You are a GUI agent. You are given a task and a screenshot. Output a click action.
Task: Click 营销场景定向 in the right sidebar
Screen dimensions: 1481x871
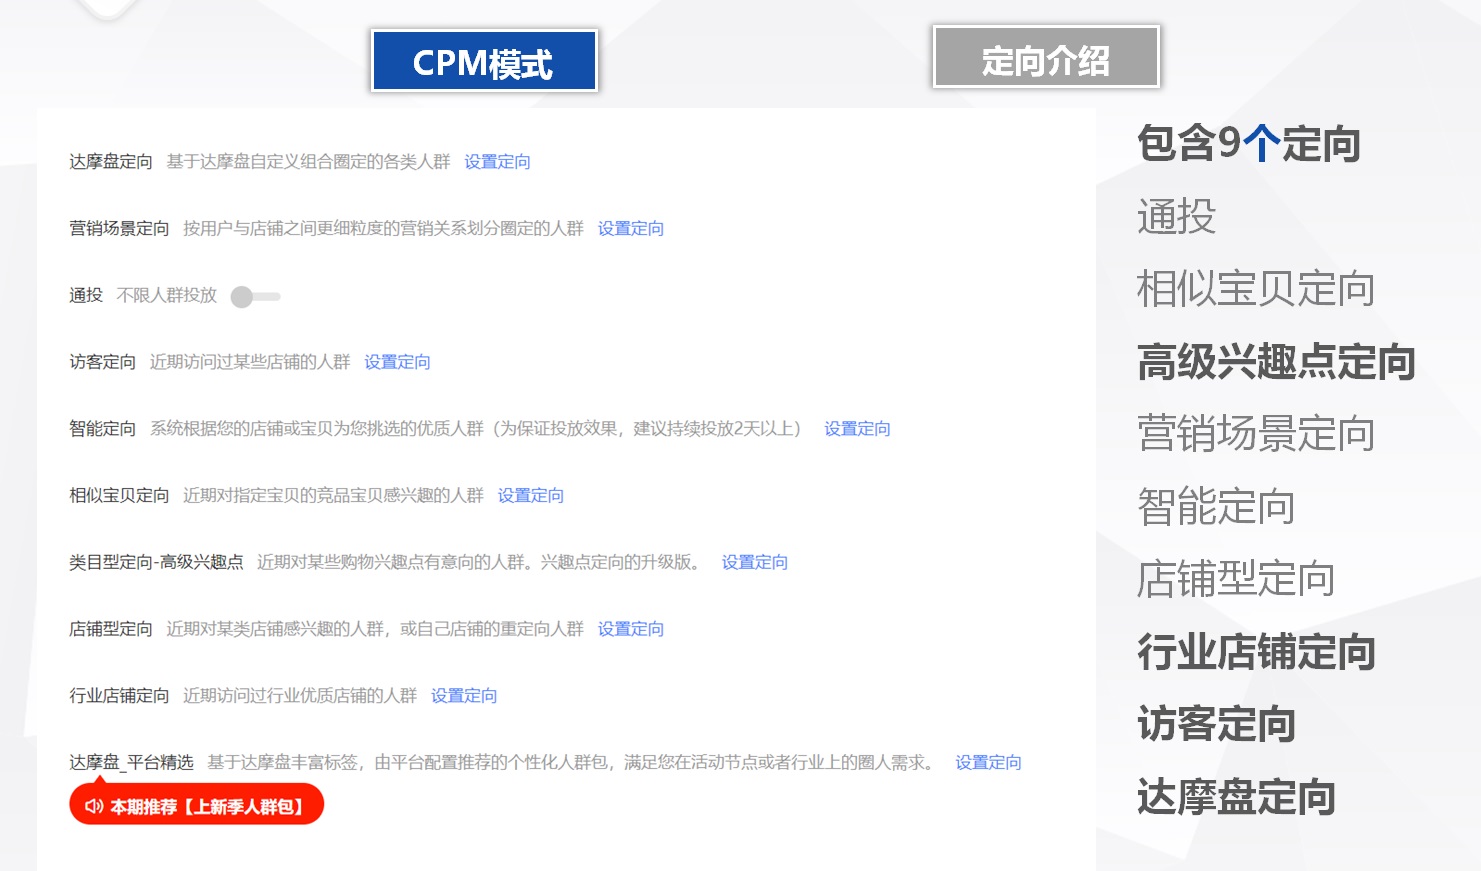[x=1256, y=434]
